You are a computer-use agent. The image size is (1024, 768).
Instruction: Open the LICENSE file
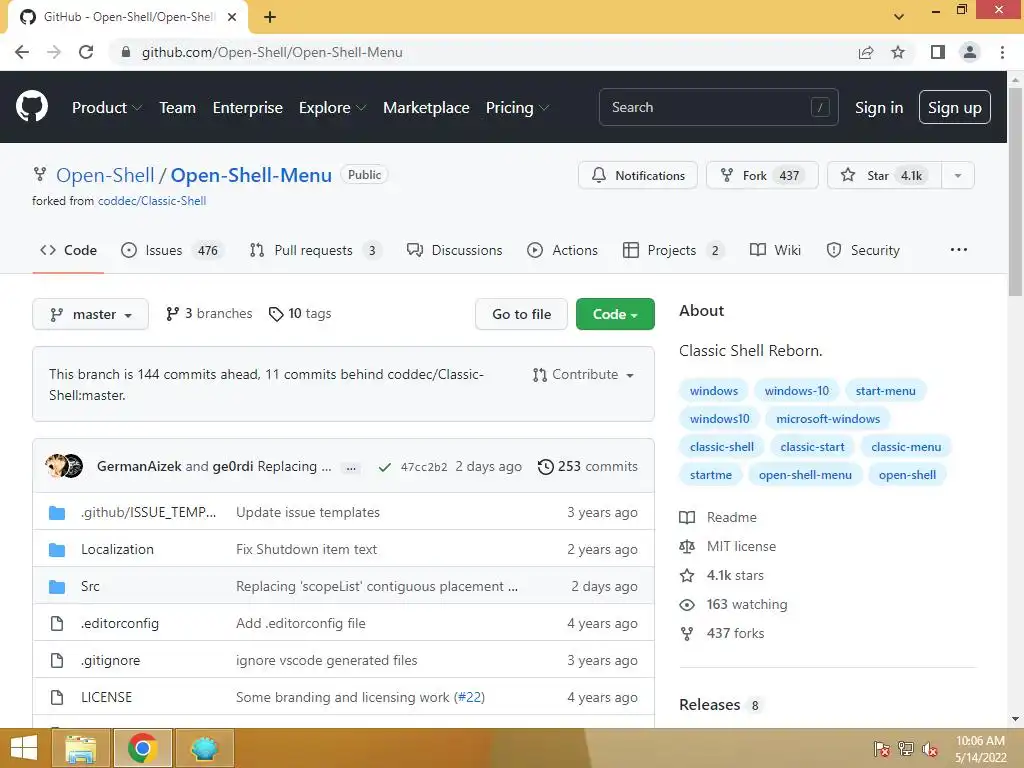click(106, 697)
